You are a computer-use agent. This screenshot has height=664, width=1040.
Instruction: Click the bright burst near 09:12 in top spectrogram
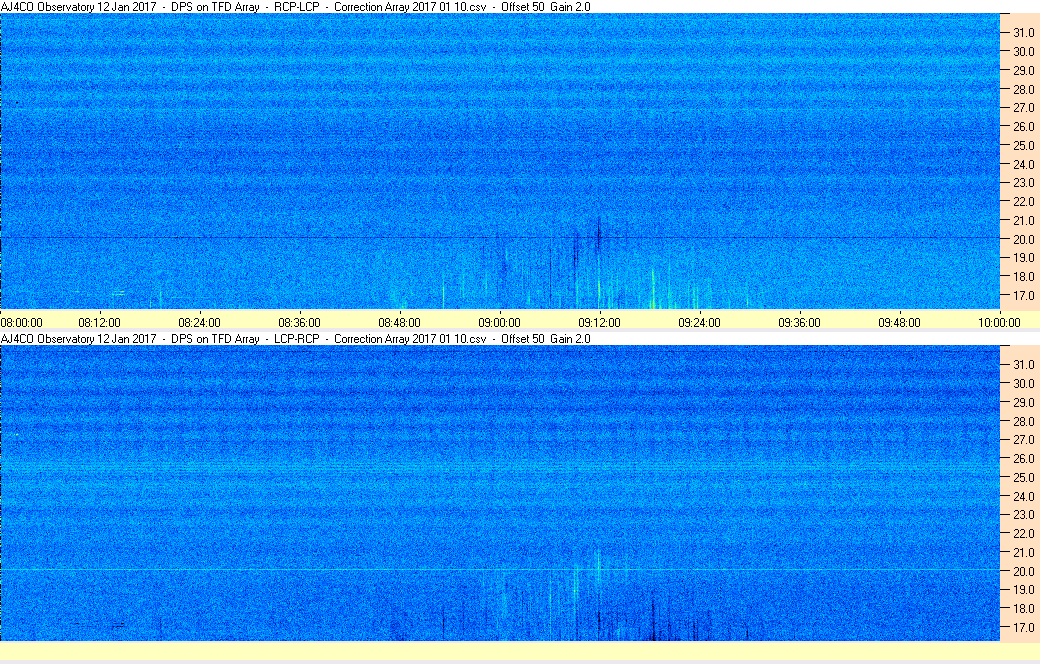[x=599, y=285]
